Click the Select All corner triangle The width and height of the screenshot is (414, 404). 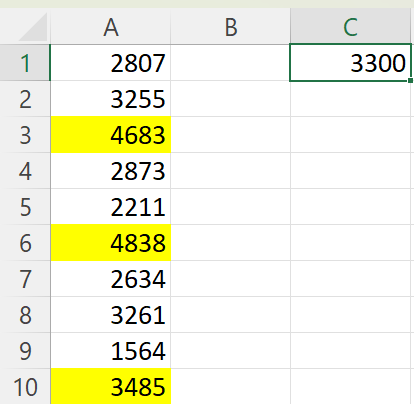[33, 27]
